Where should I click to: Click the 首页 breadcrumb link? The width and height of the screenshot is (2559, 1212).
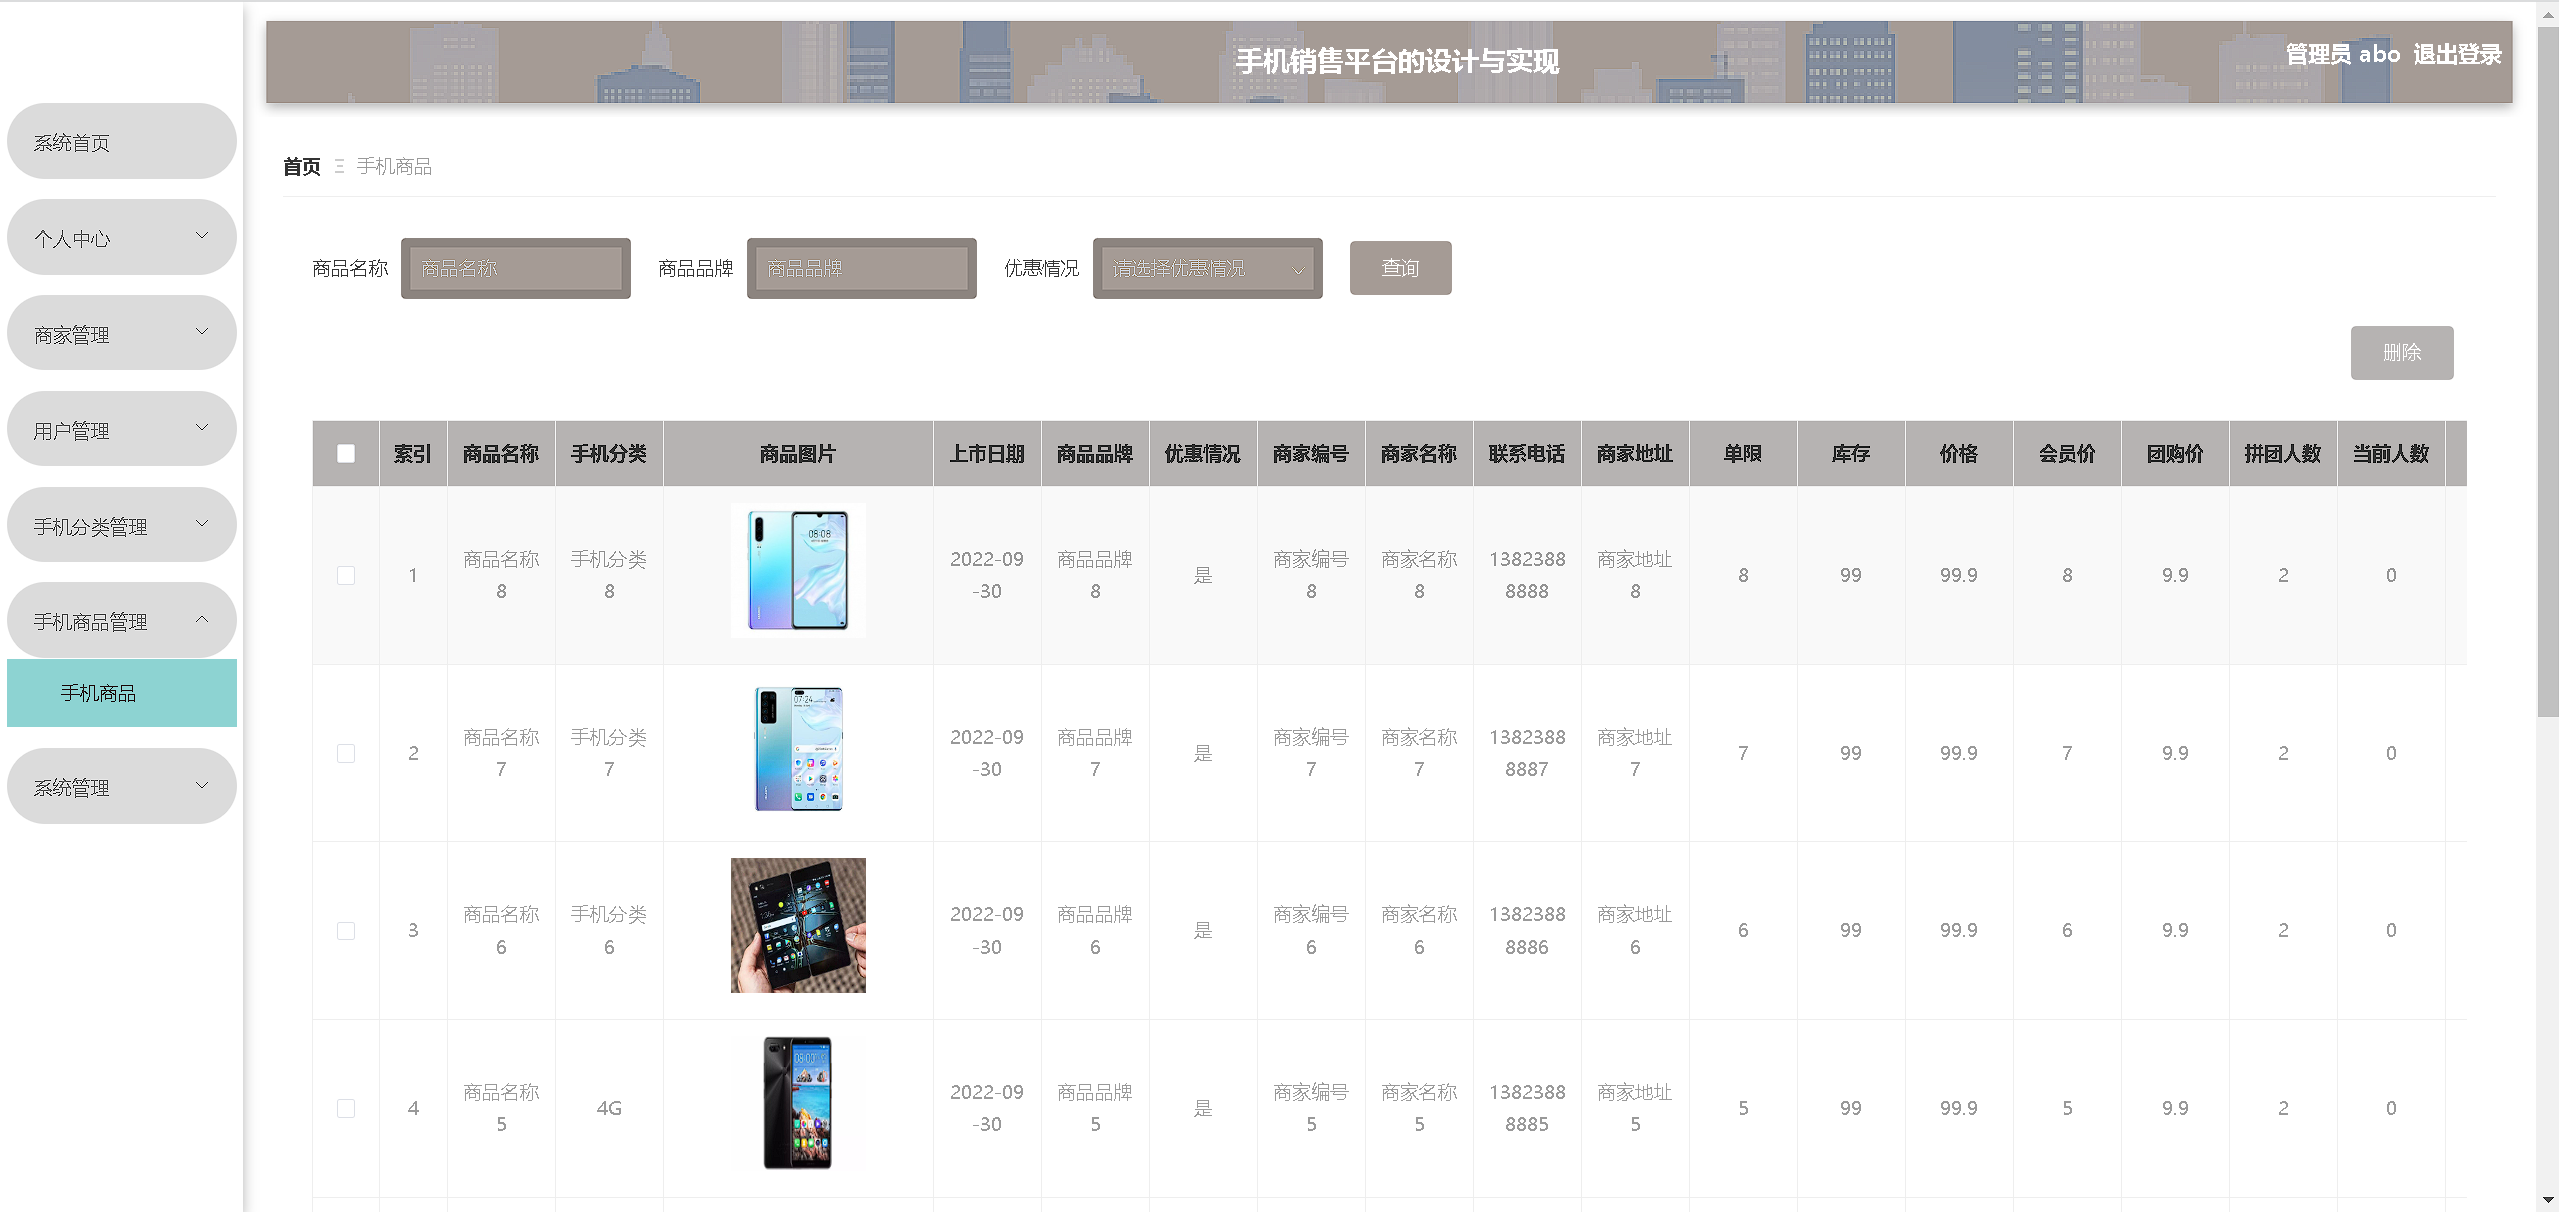[x=301, y=166]
